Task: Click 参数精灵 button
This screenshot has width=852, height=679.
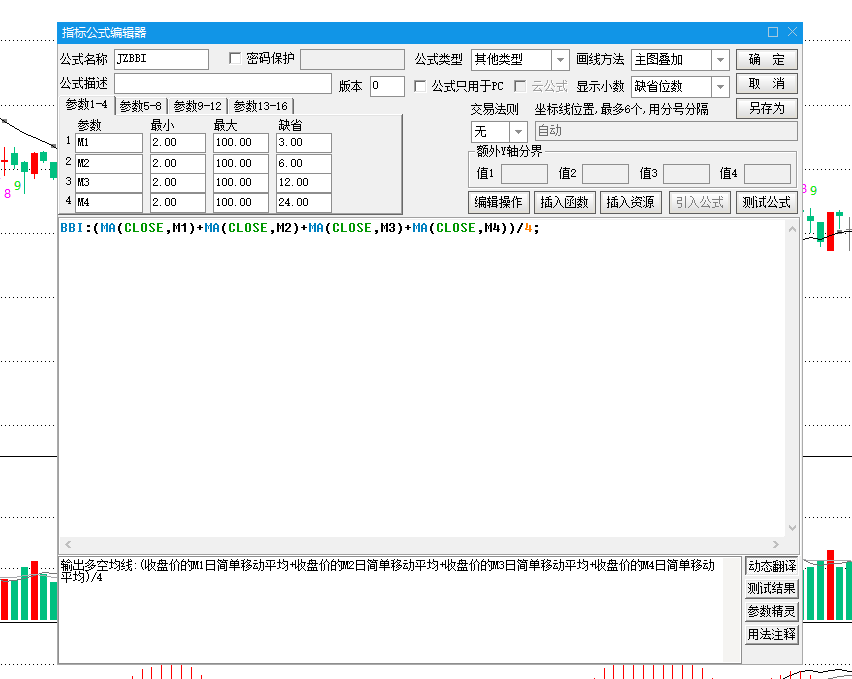Action: pos(772,611)
